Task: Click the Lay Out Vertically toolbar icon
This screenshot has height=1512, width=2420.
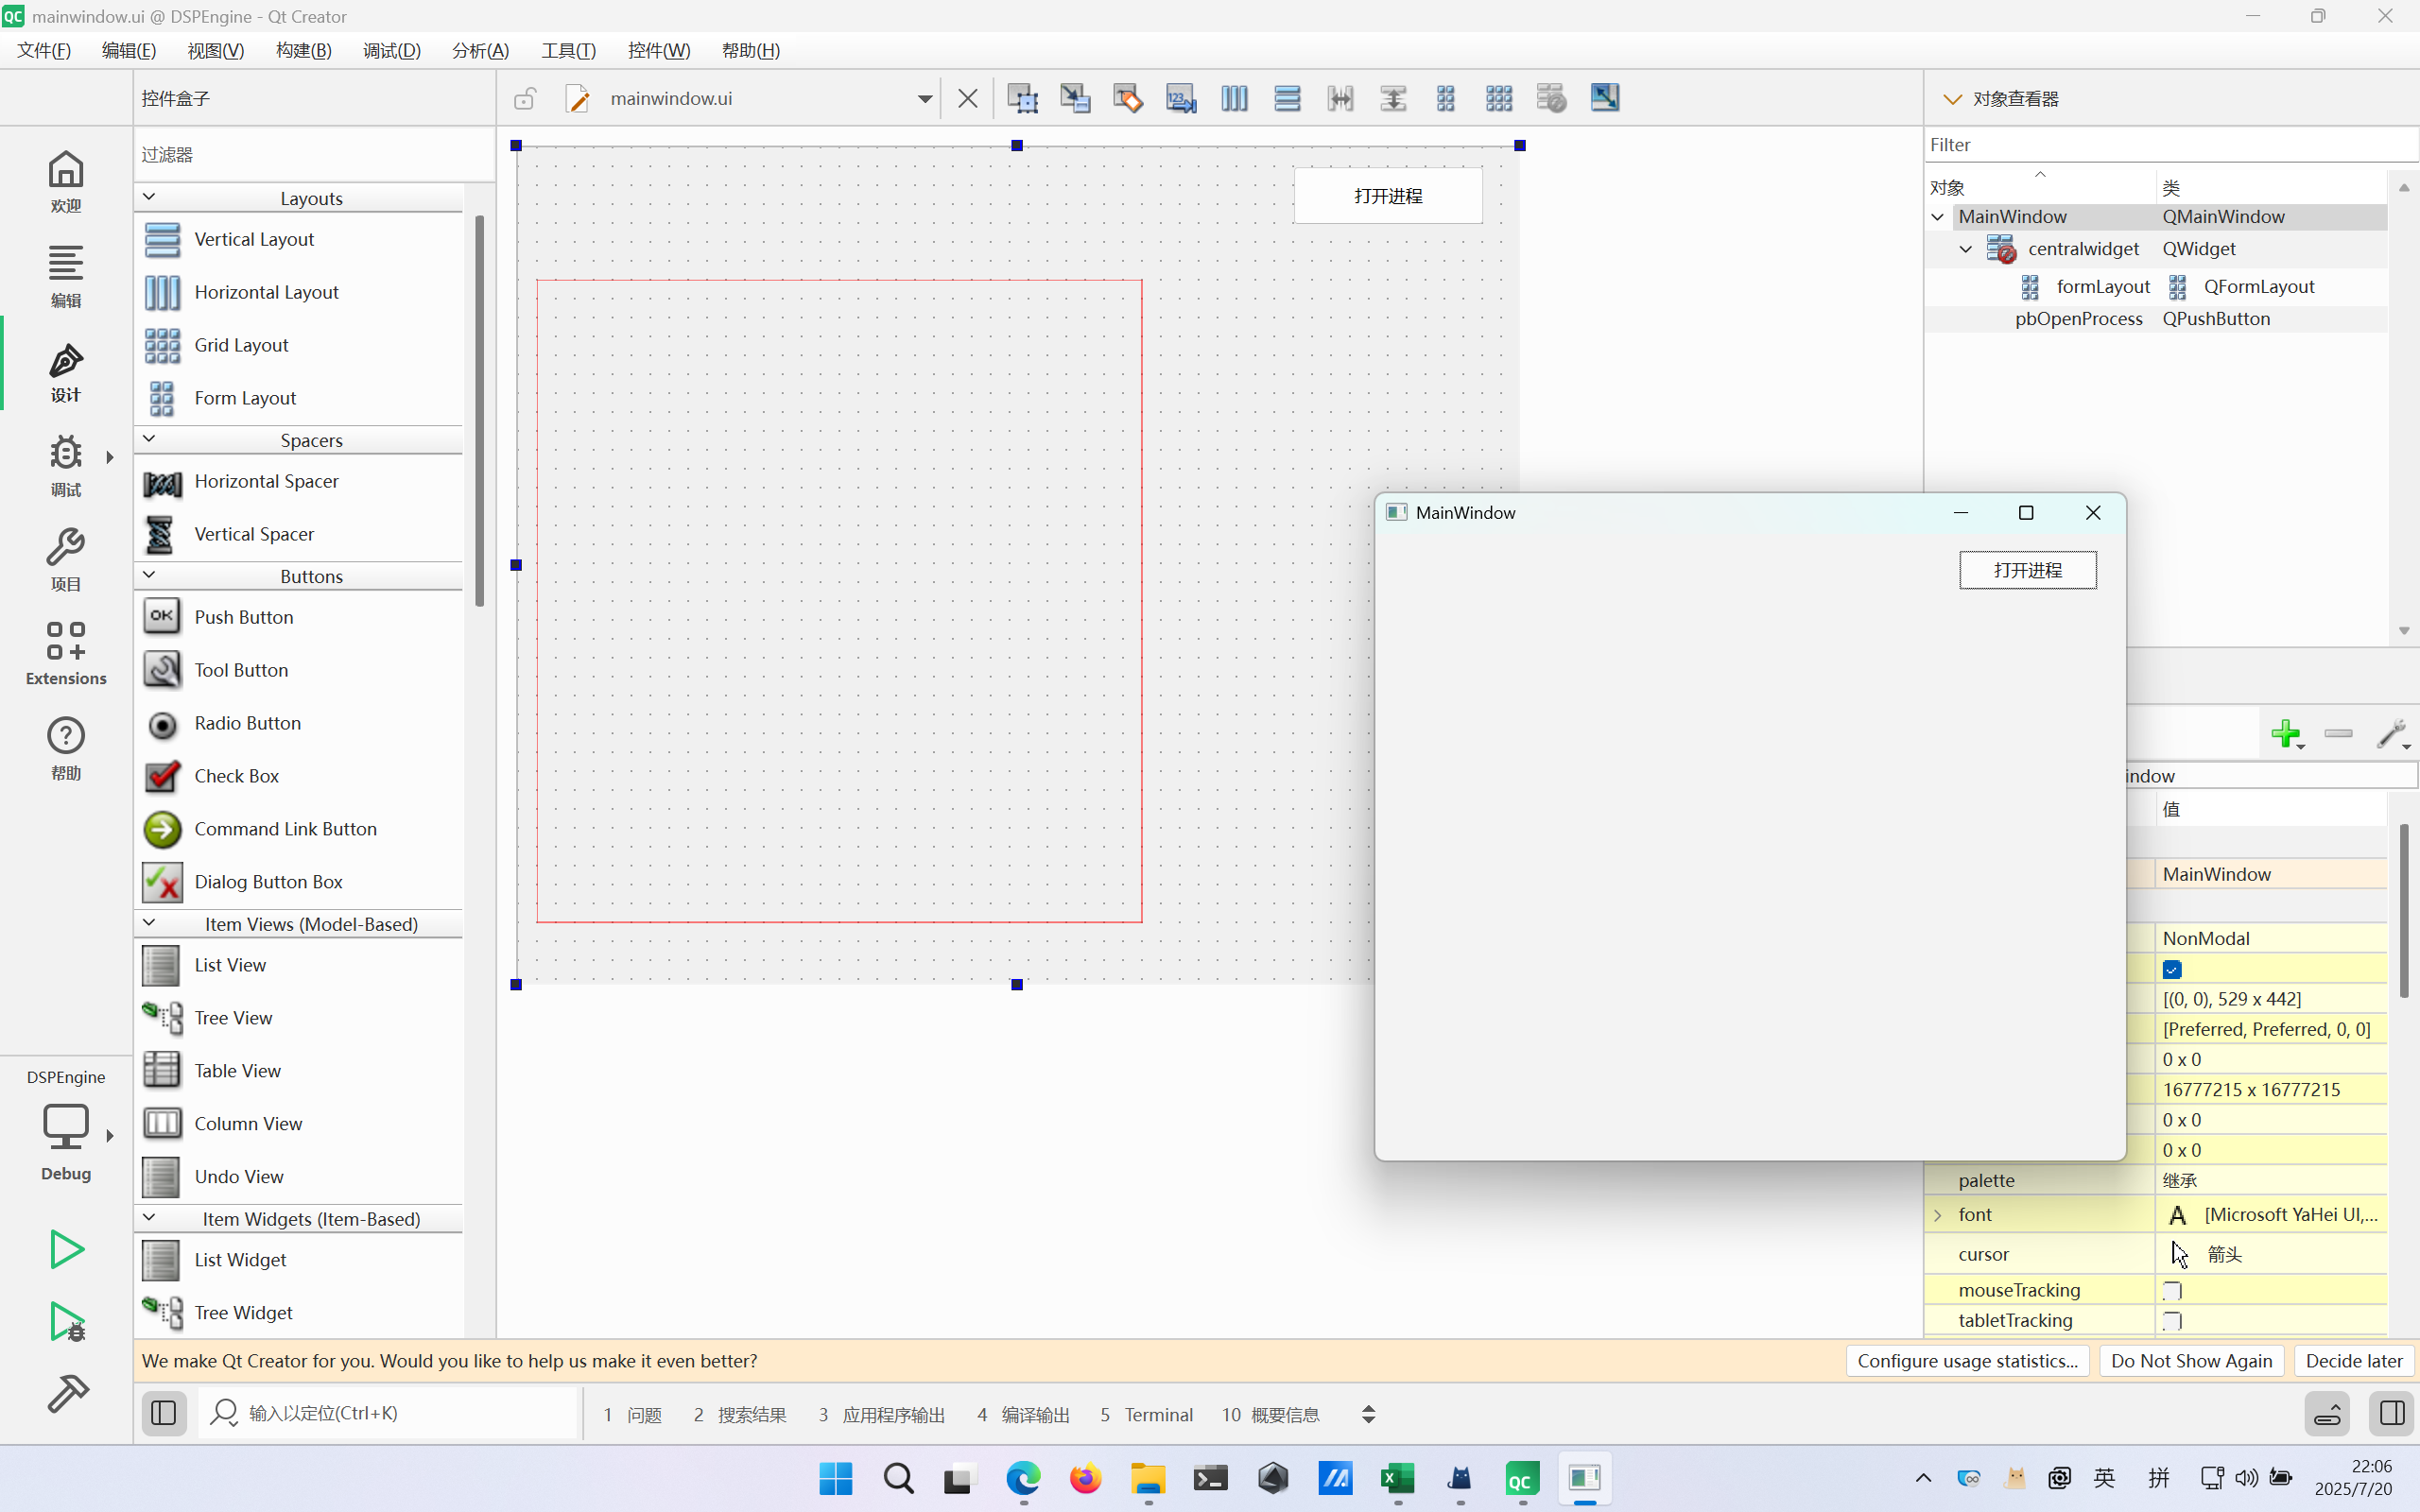Action: tap(1287, 98)
